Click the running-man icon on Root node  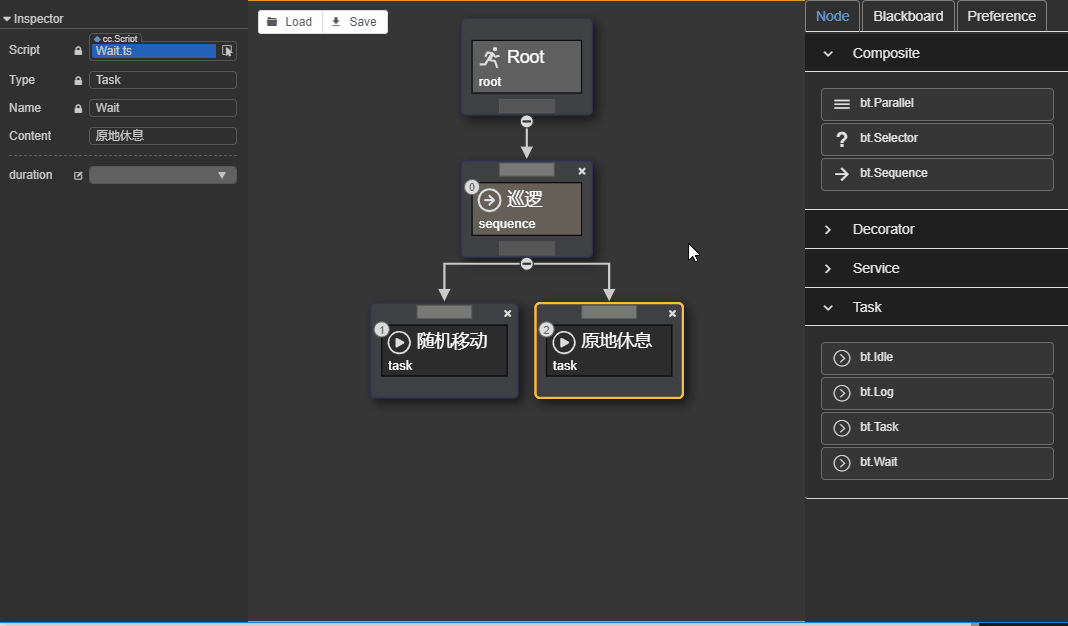489,57
